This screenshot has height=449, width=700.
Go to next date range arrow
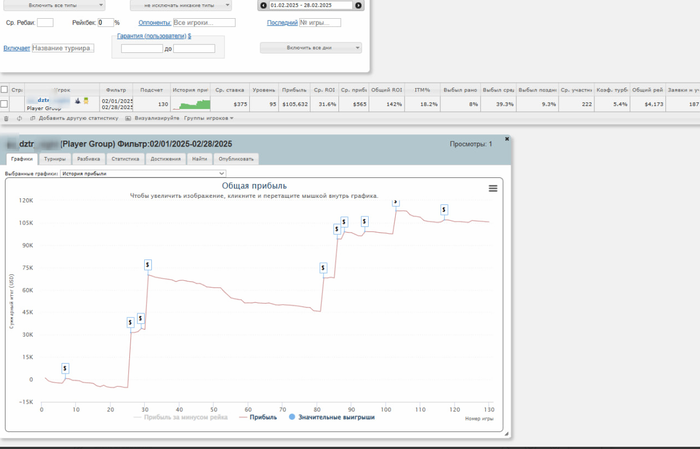[x=358, y=5]
